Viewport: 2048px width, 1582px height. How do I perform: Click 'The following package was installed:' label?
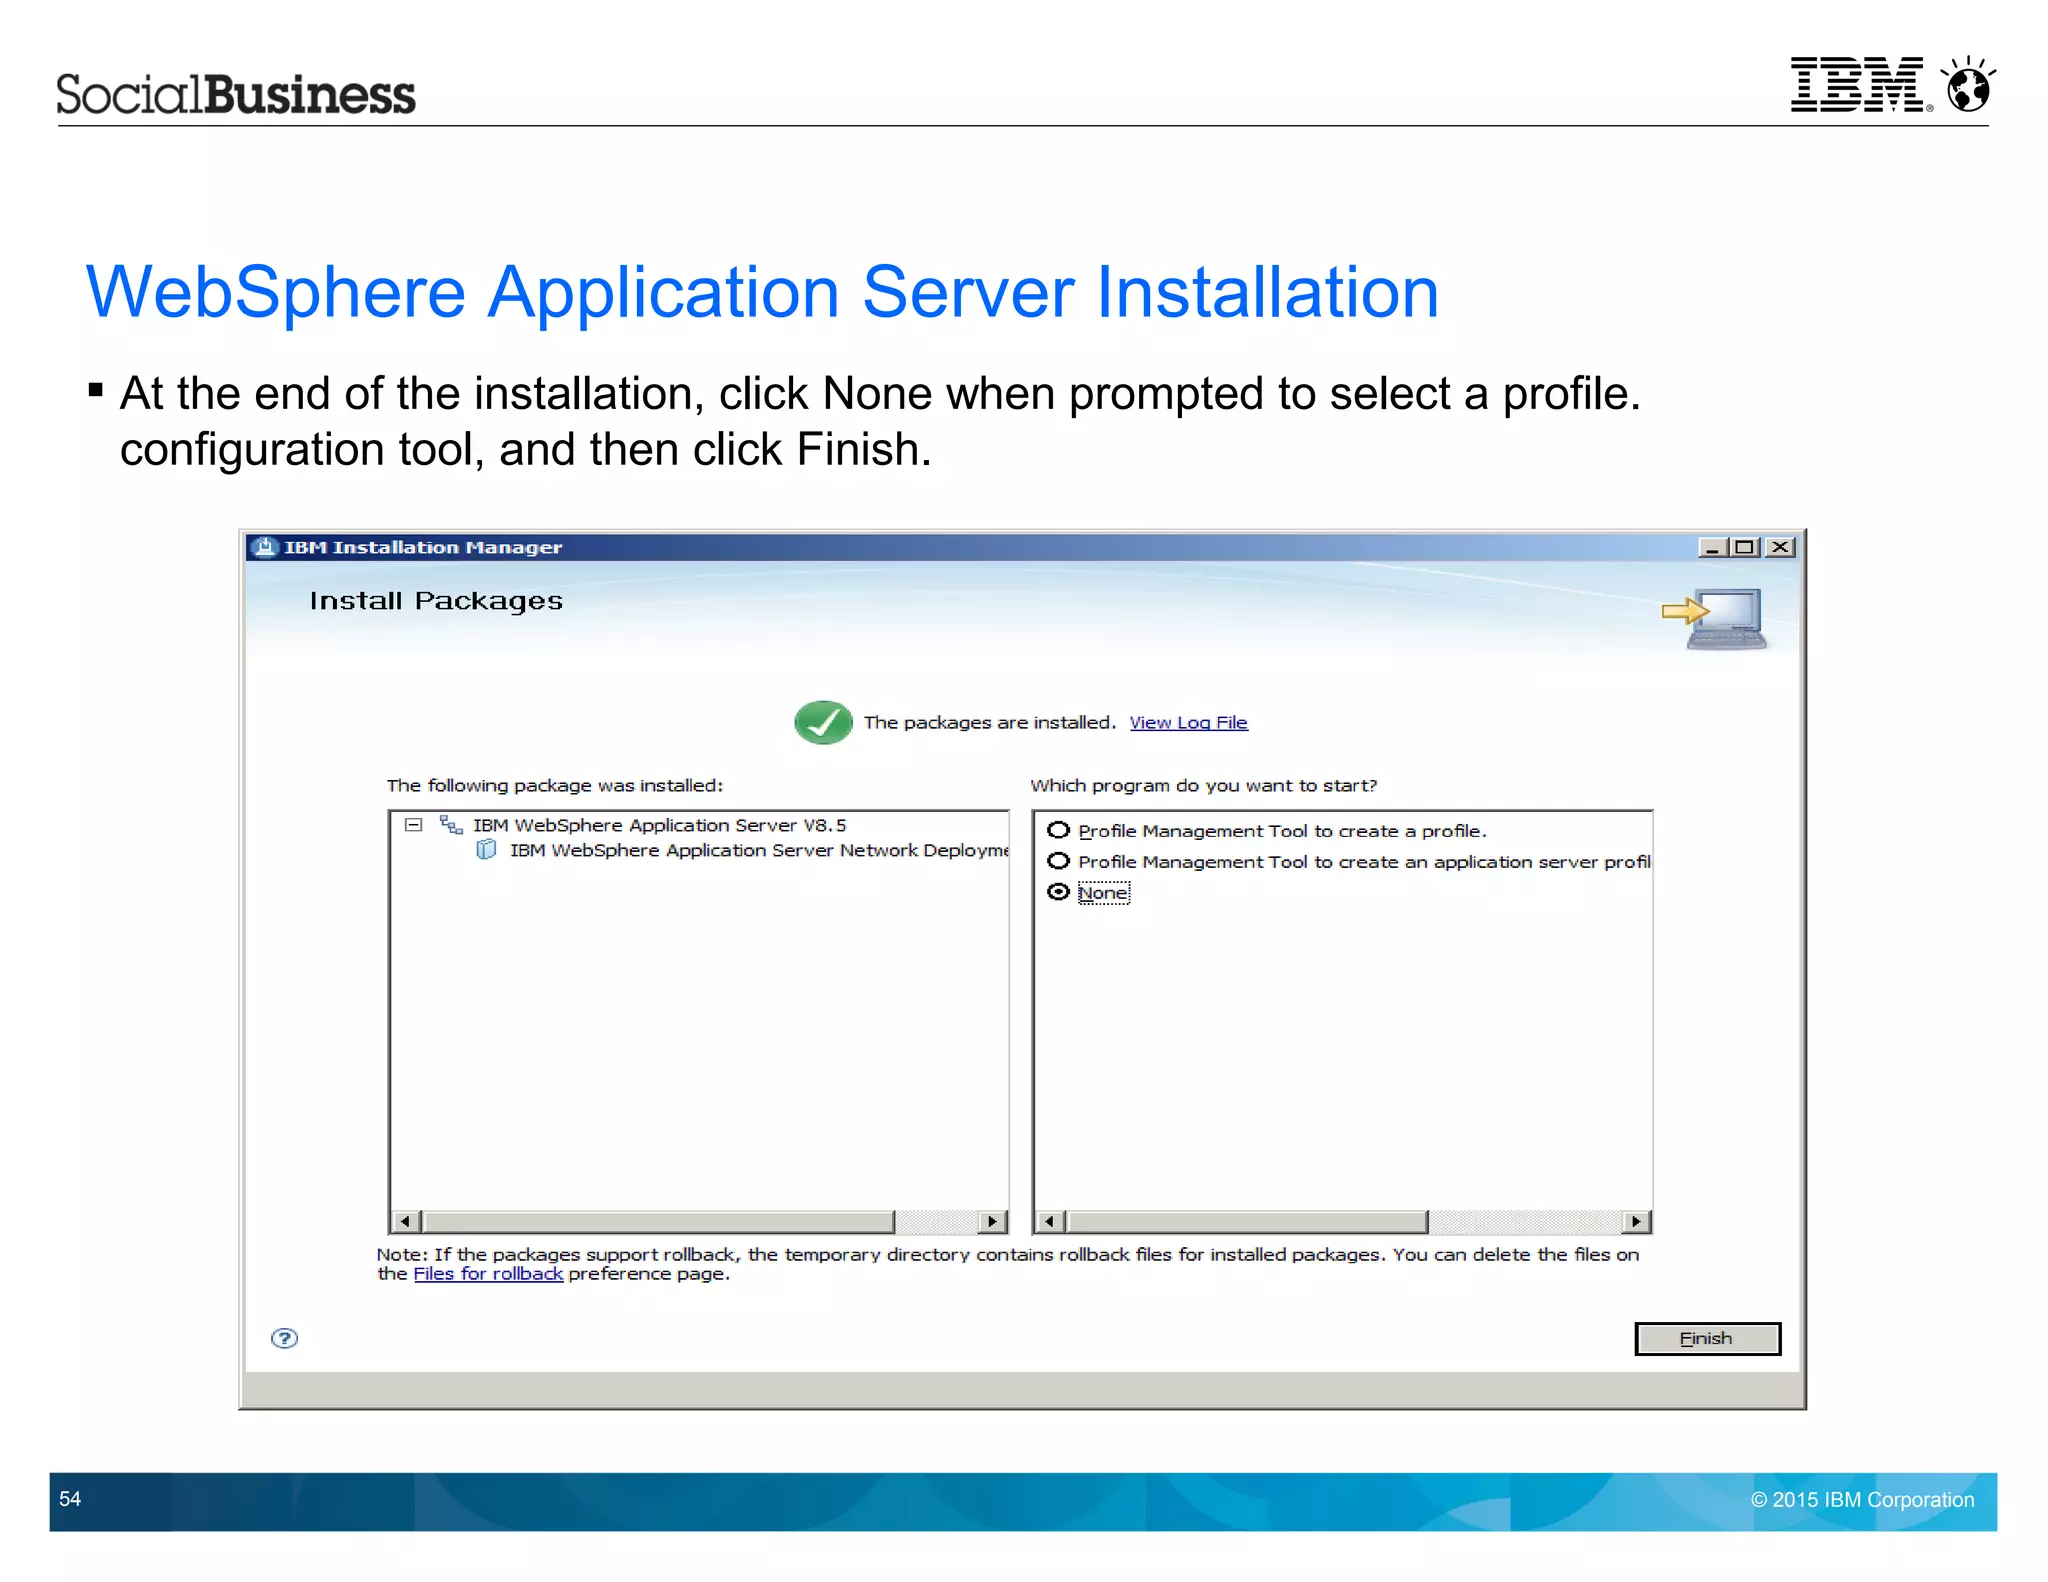coord(555,785)
